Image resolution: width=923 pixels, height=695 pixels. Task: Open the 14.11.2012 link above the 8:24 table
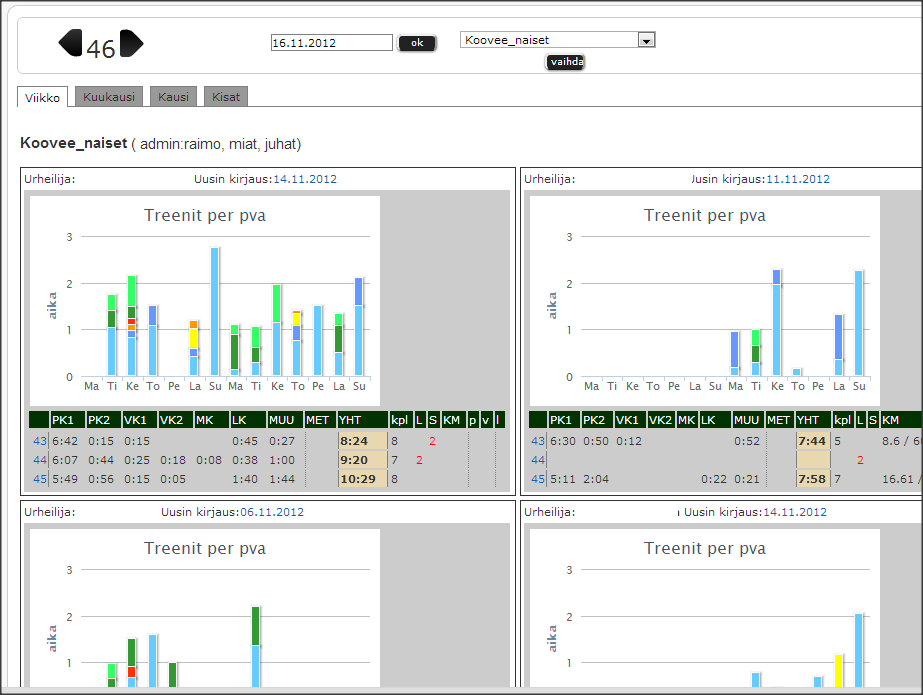[305, 179]
